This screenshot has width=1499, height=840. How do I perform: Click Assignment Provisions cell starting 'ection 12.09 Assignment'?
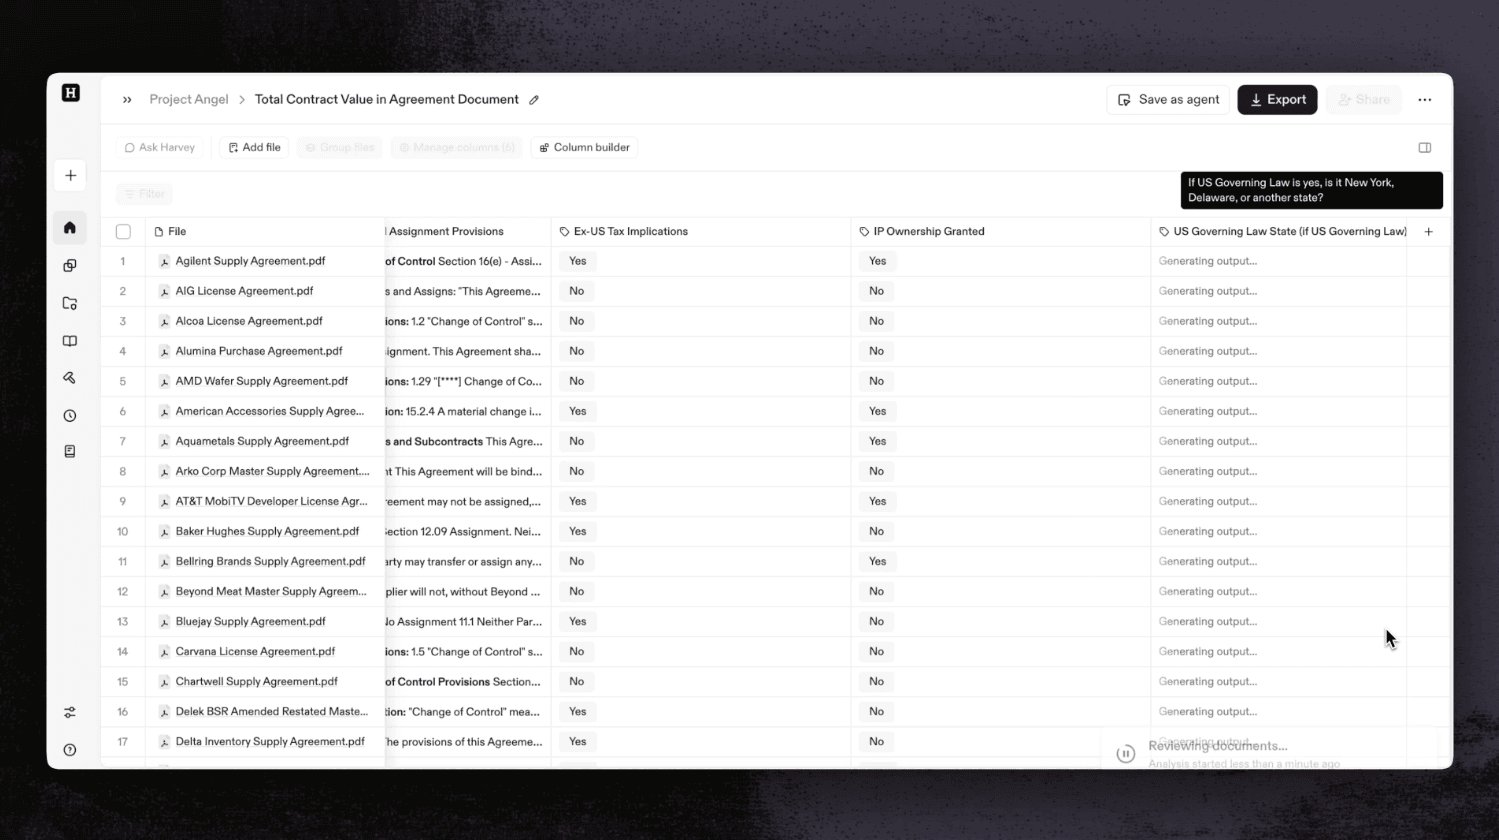coord(467,532)
